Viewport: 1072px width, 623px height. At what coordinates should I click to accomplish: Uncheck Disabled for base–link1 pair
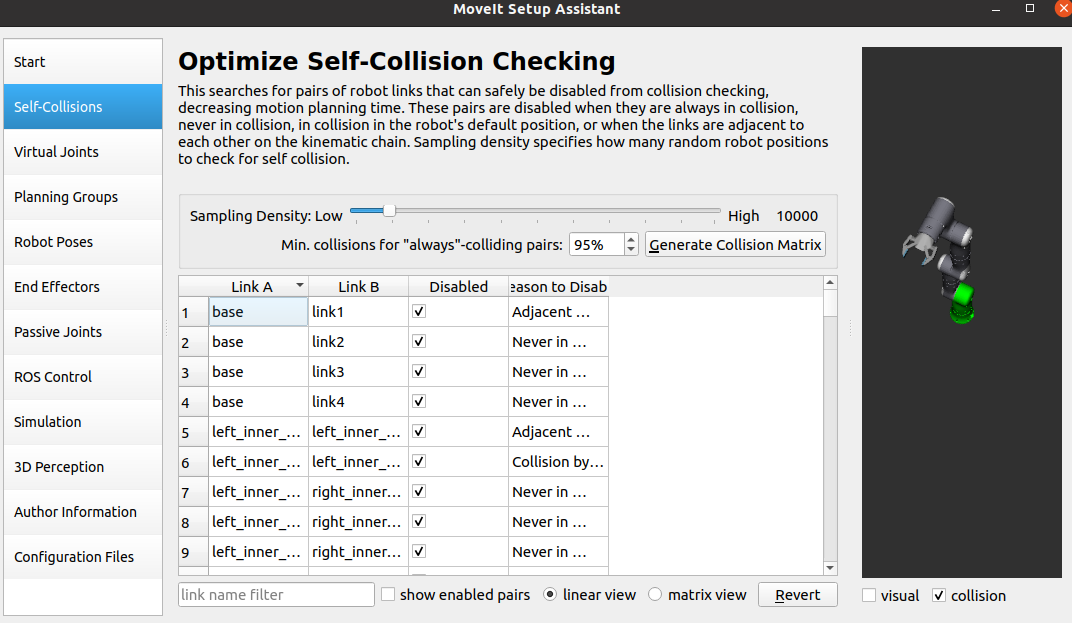coord(419,311)
